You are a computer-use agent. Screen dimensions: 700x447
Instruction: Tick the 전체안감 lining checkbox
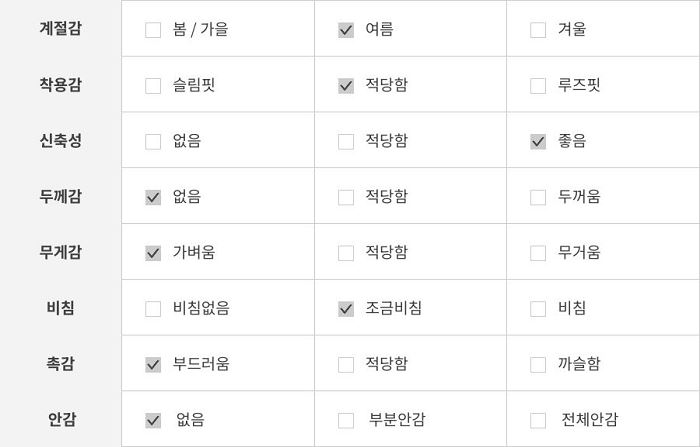tap(538, 420)
